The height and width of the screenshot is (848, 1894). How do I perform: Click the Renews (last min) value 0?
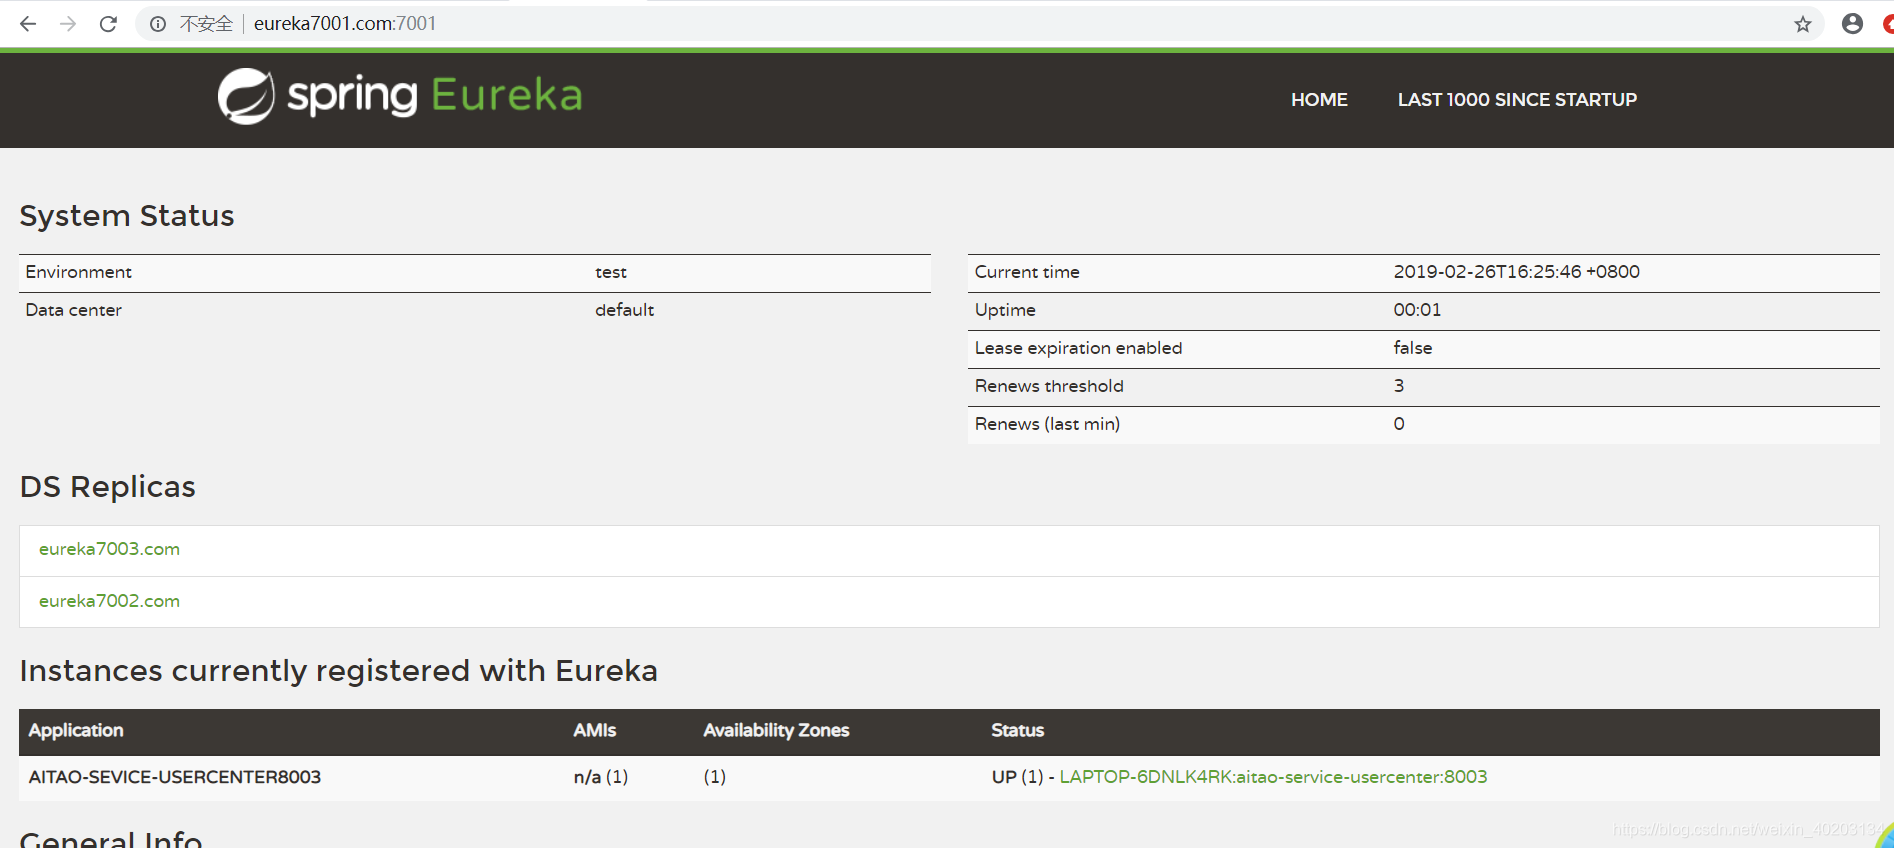pos(1399,424)
